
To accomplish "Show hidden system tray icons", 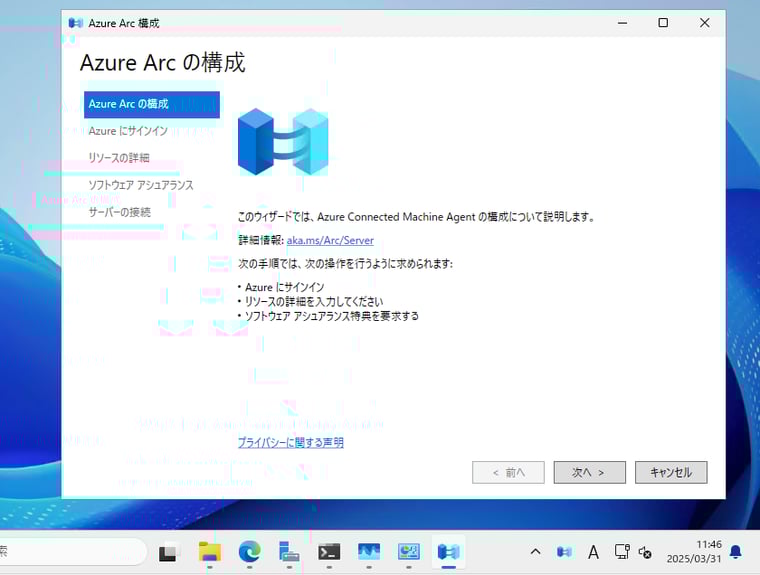I will point(535,552).
